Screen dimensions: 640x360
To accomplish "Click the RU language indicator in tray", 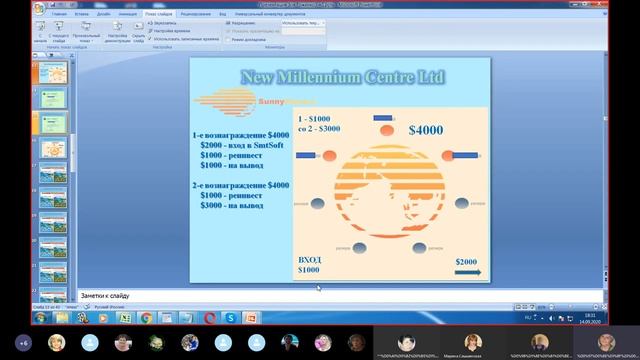I will click(x=528, y=318).
